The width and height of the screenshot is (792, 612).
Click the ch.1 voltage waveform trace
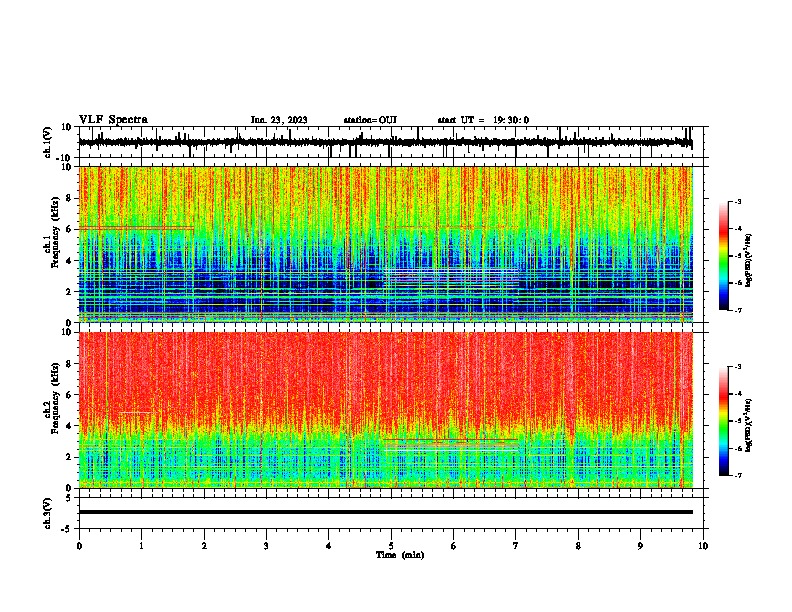pos(385,142)
